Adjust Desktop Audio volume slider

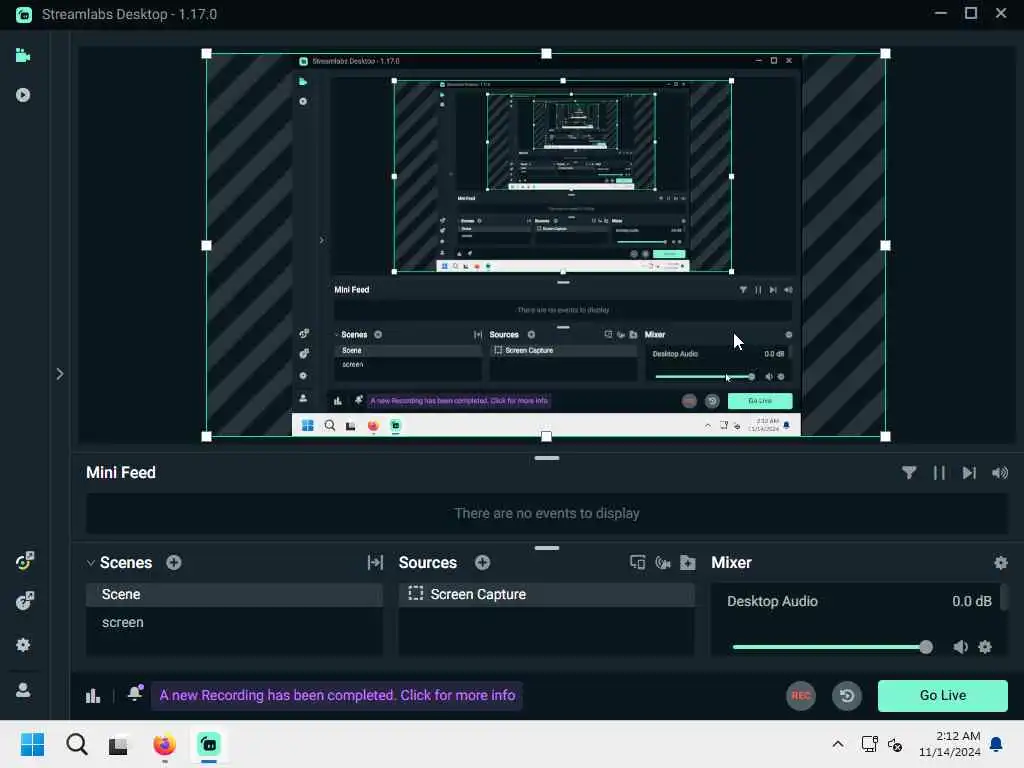click(833, 647)
